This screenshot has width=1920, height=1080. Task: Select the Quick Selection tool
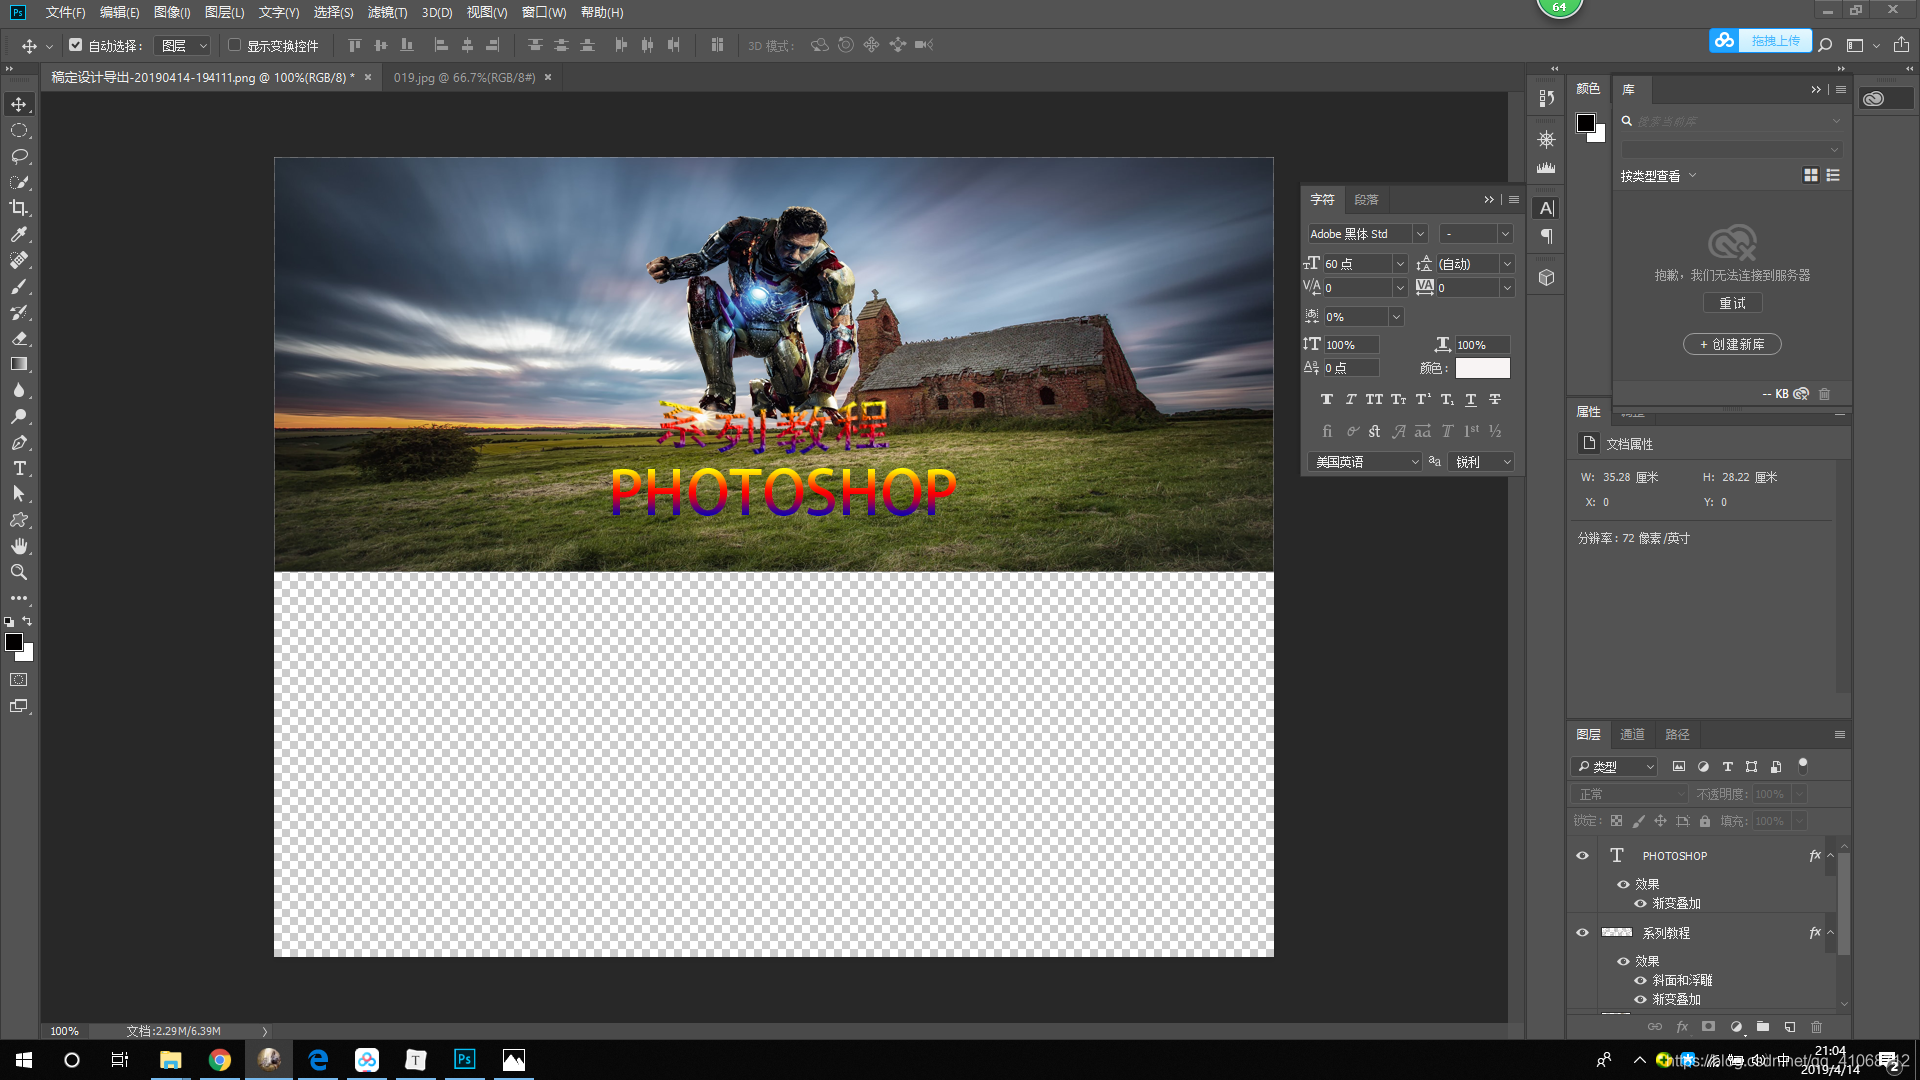point(19,182)
